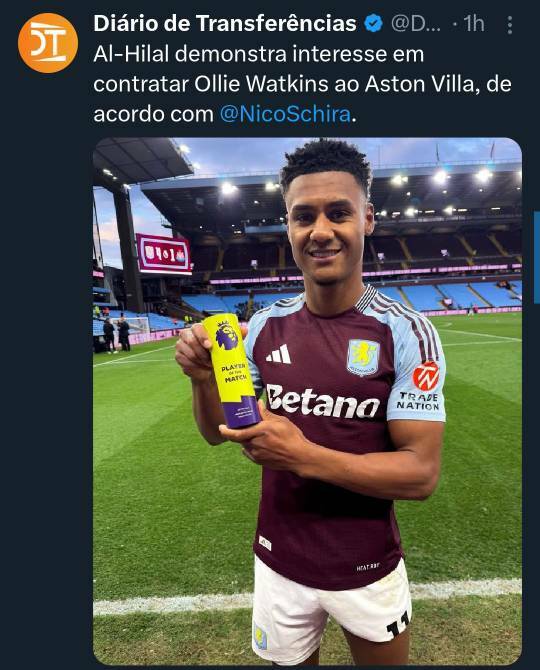
Task: Open the tweet via the 1h timestamp
Action: coord(474,24)
